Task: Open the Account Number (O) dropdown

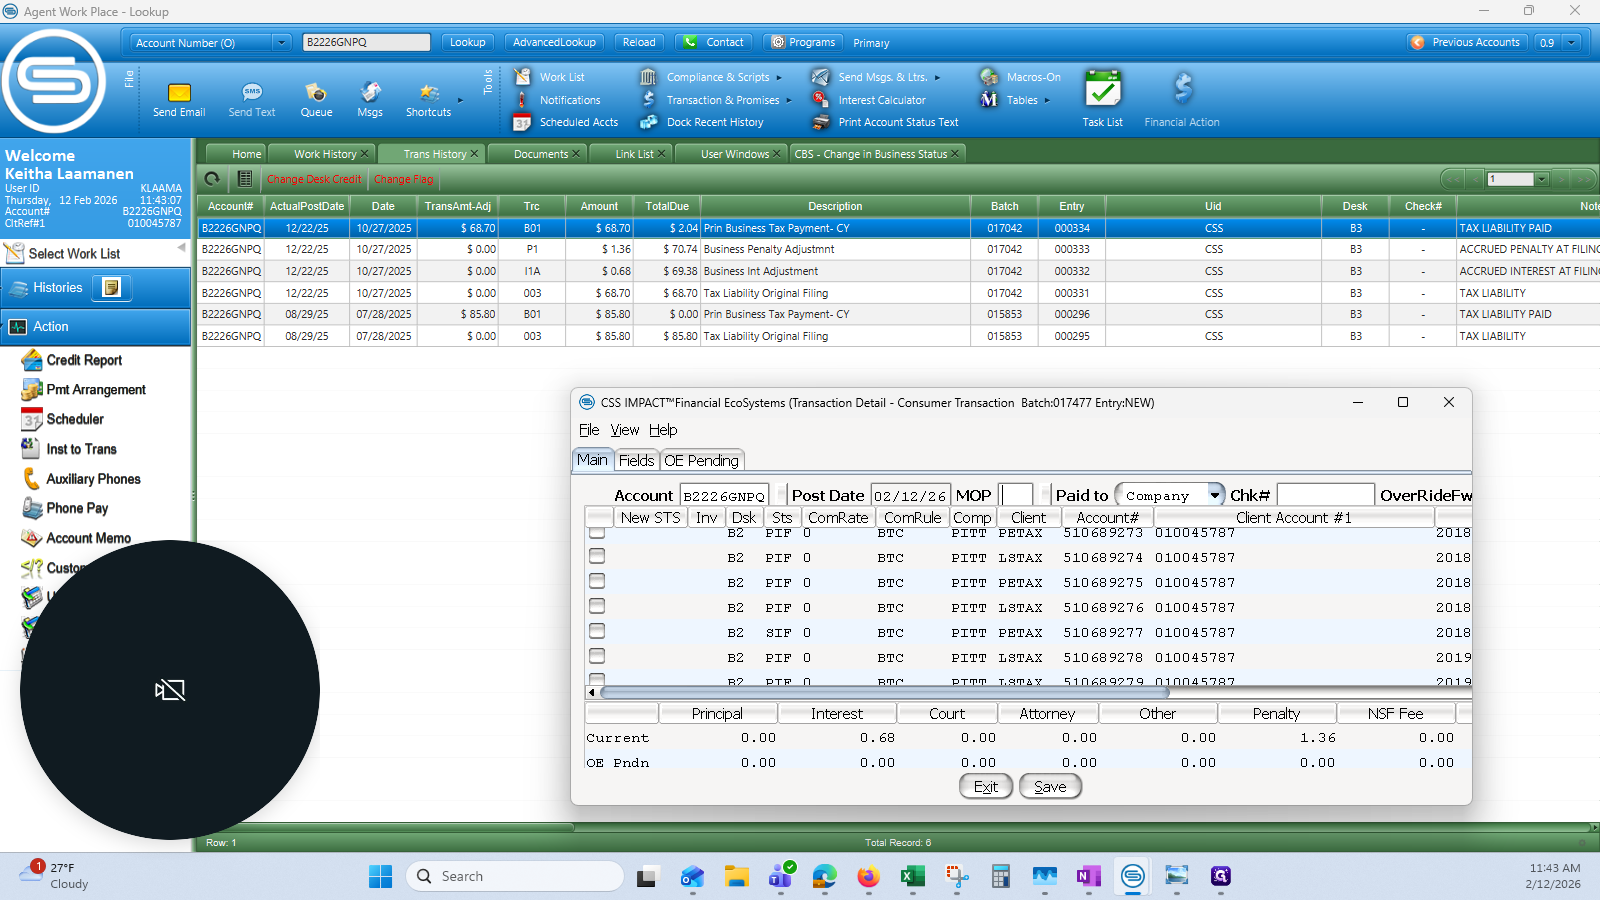Action: (x=281, y=42)
